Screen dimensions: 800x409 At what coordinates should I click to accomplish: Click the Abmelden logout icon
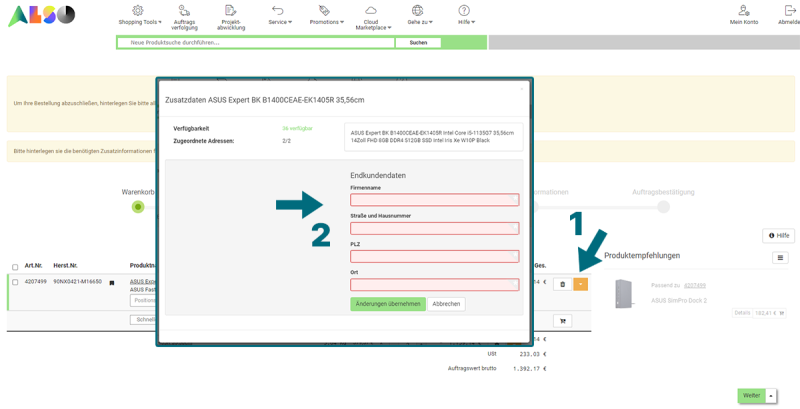point(790,10)
